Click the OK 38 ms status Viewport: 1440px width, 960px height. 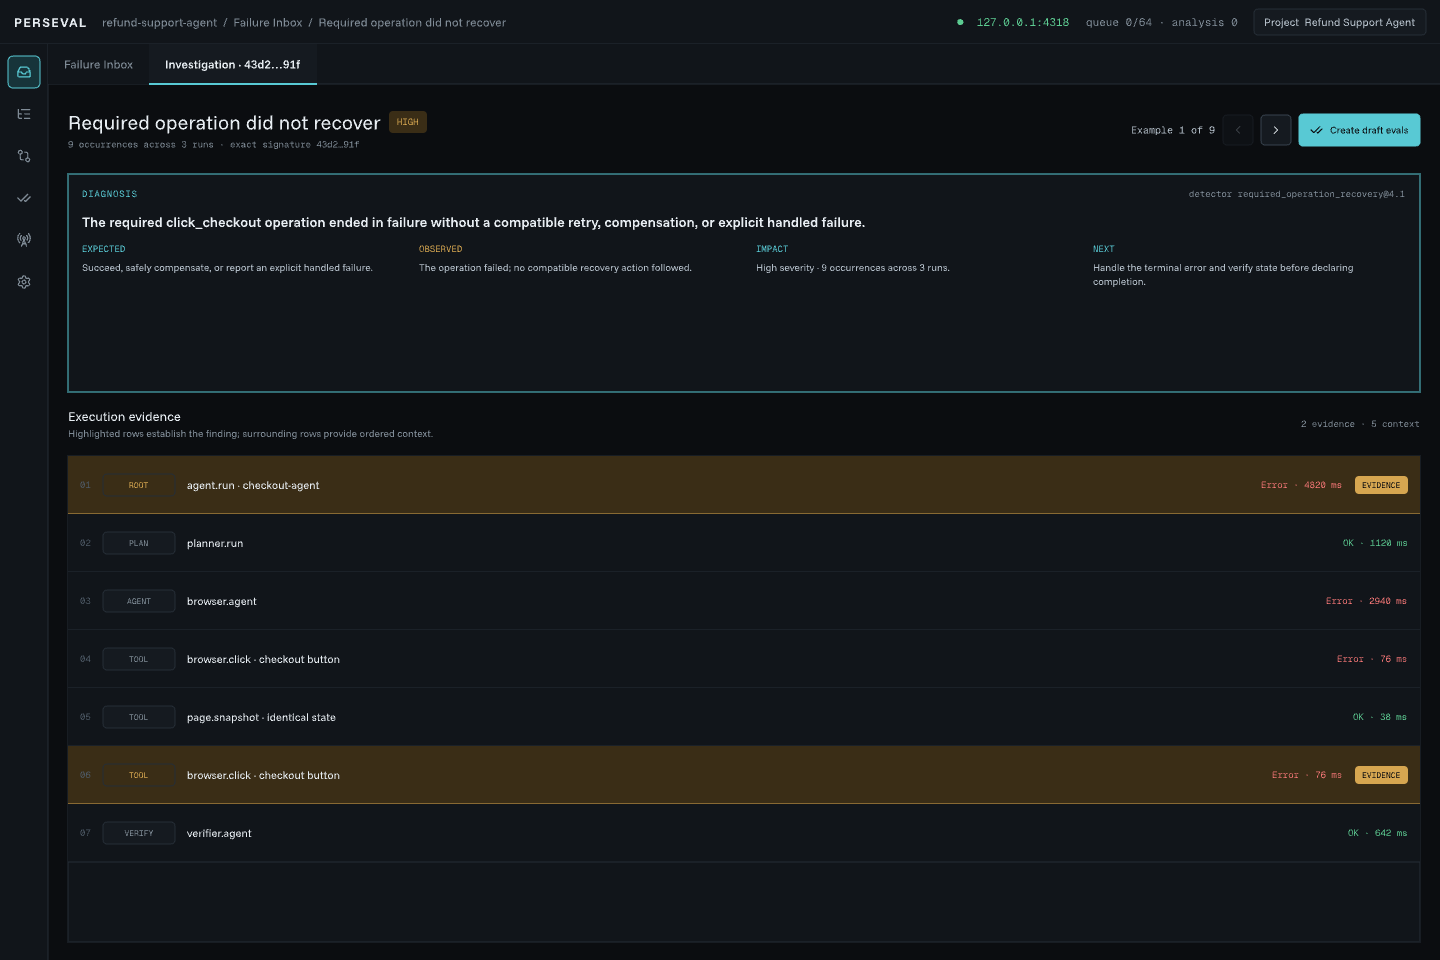click(x=1380, y=717)
